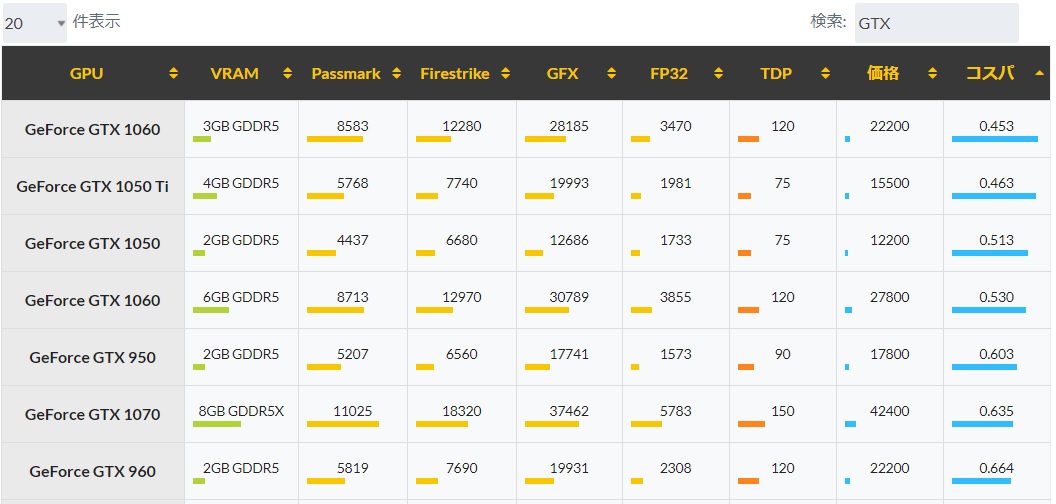Image resolution: width=1056 pixels, height=504 pixels.
Task: Click the GeForce GTX 960 row name
Action: coord(93,471)
